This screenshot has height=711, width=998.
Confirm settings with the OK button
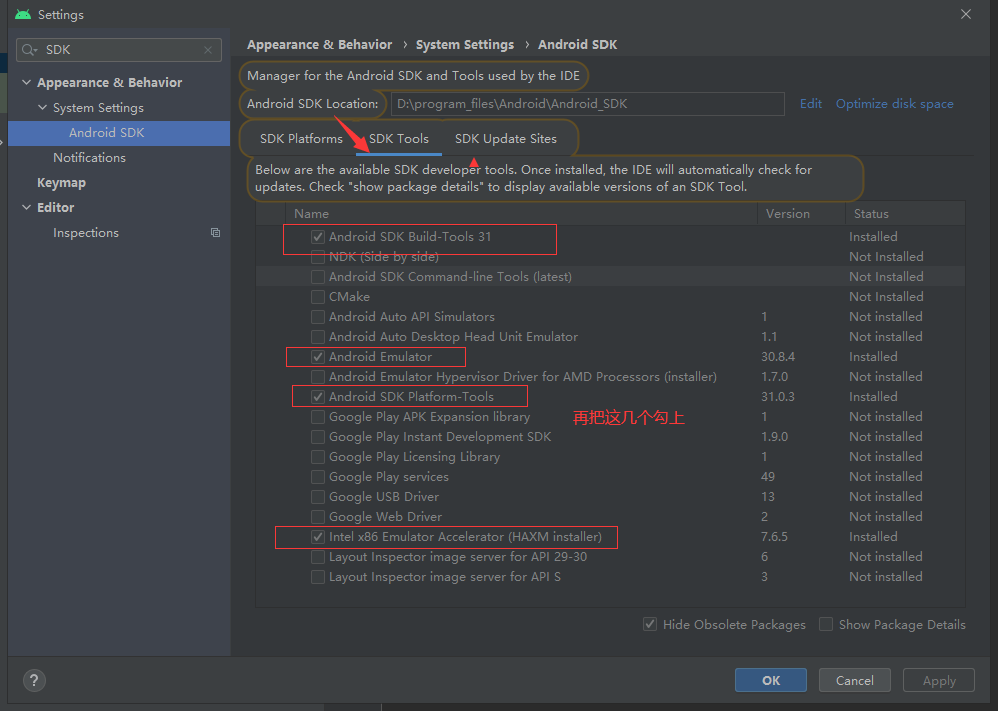point(771,680)
